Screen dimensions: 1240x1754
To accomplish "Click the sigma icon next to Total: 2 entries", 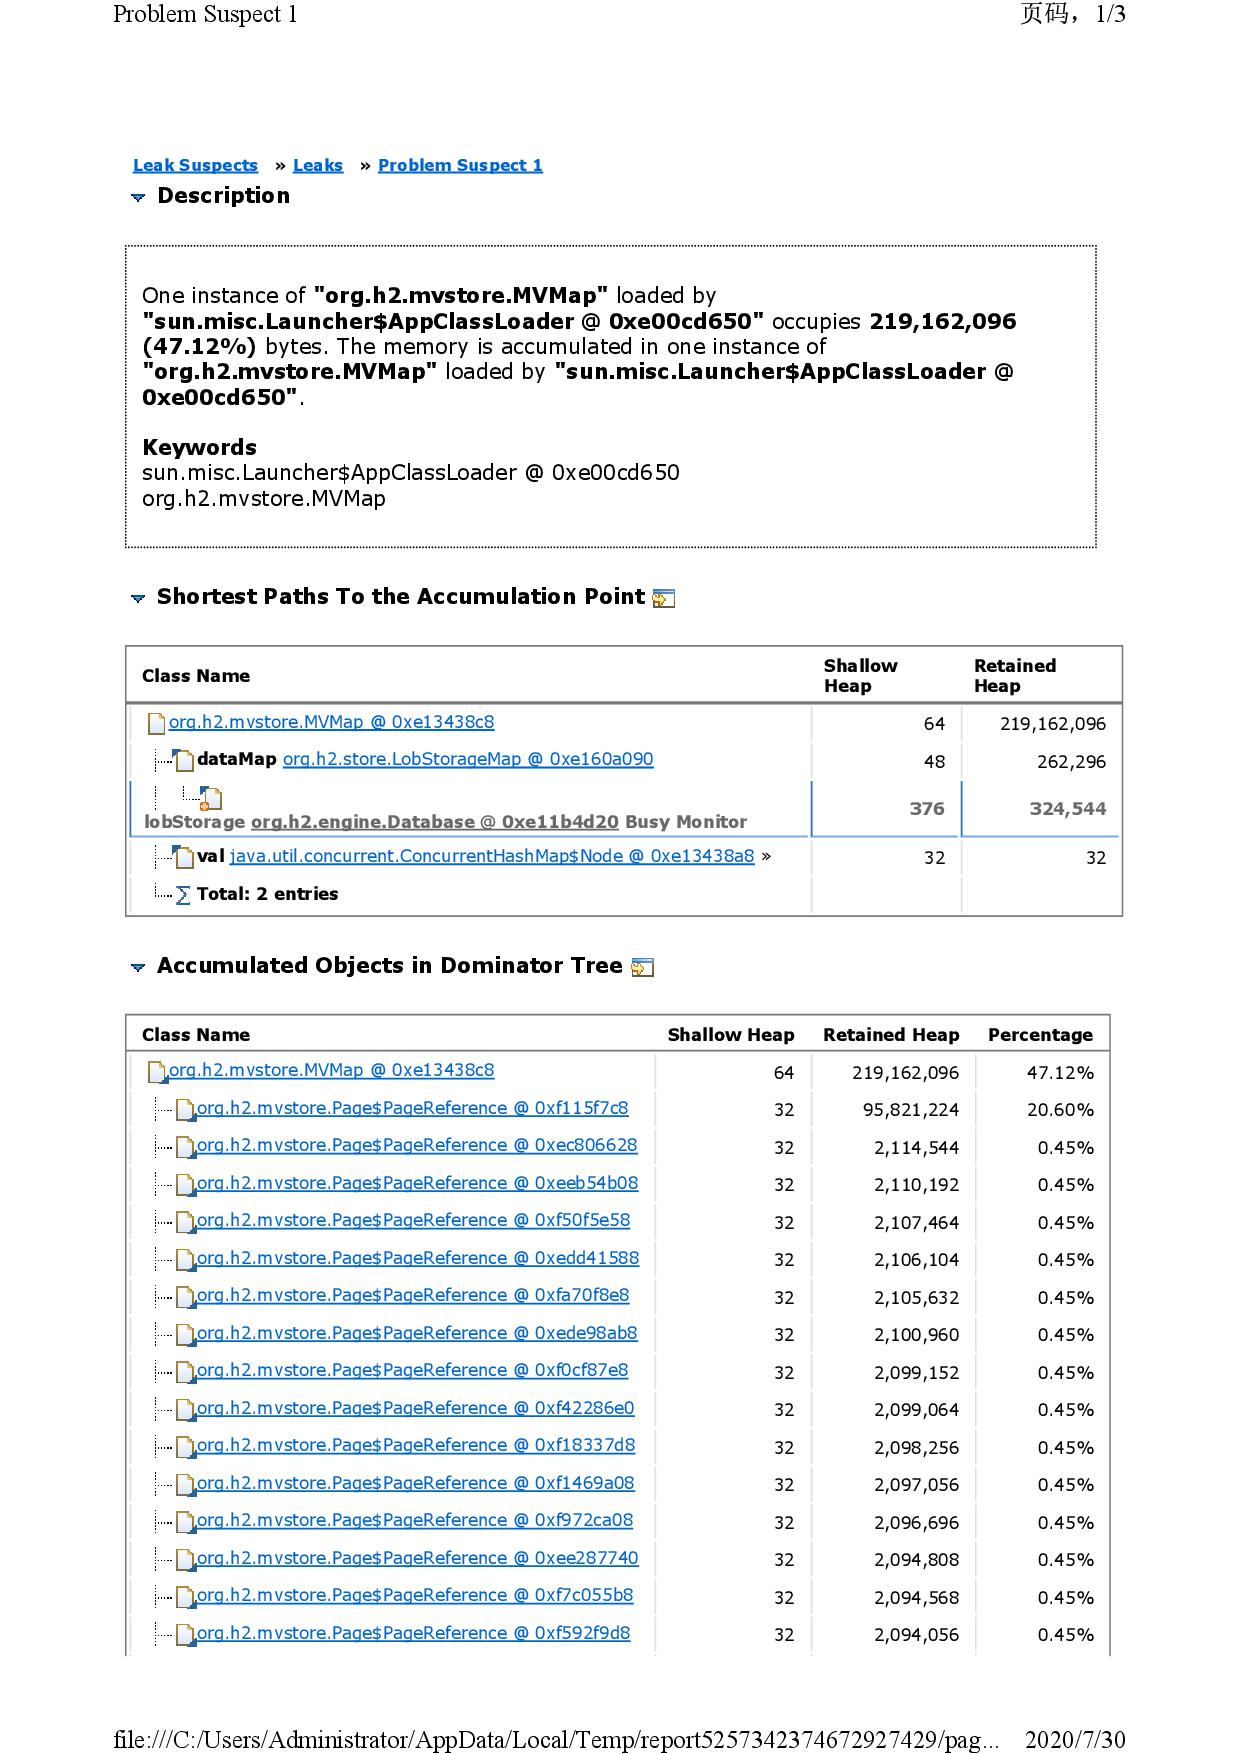I will tap(183, 895).
